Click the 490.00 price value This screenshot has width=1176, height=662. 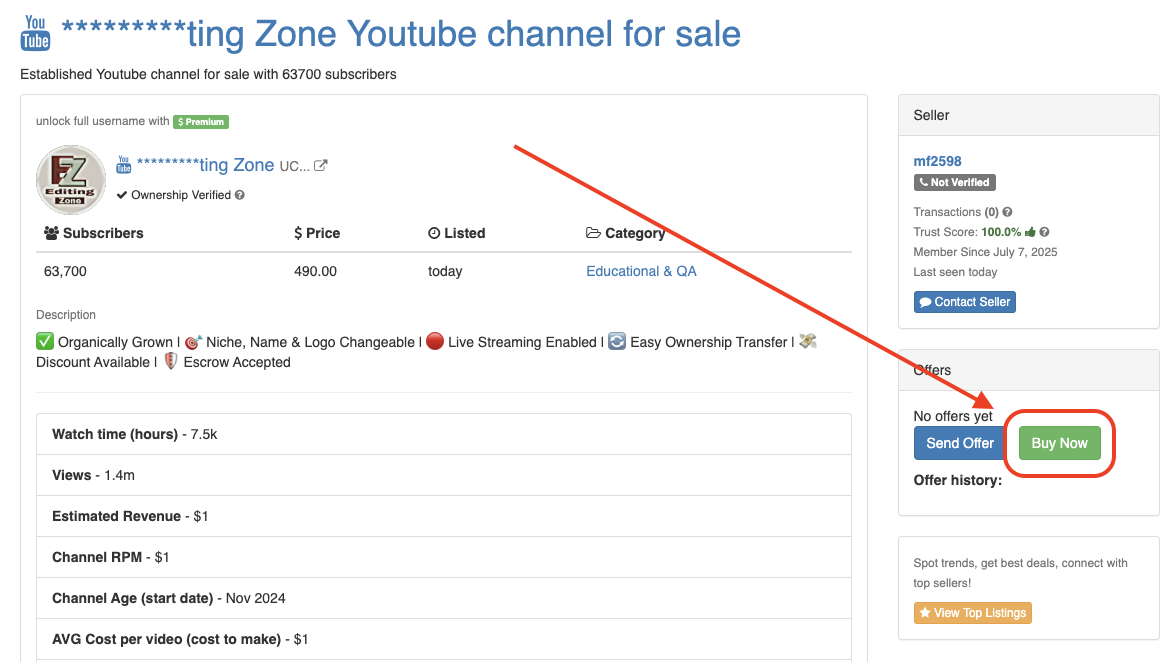coord(315,271)
